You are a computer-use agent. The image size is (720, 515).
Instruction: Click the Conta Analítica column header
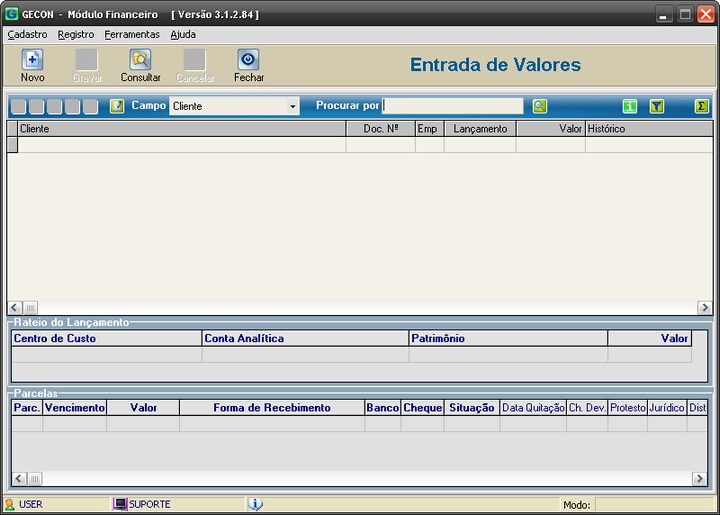tap(305, 338)
